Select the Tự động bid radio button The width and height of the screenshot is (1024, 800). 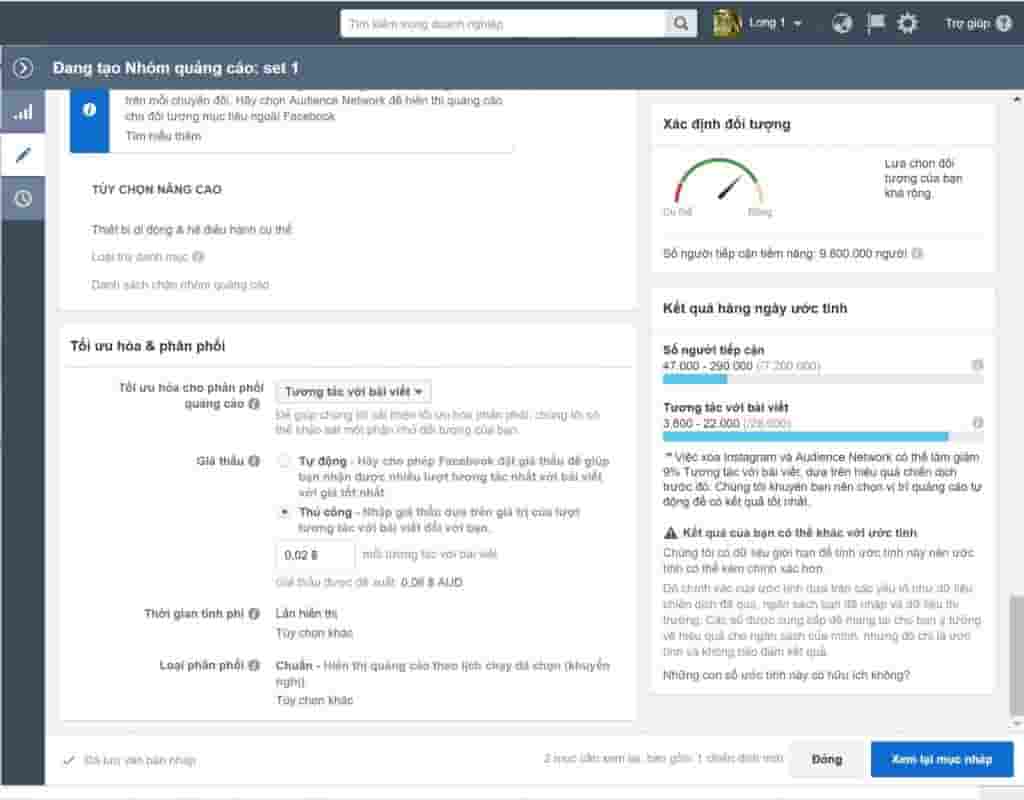284,461
